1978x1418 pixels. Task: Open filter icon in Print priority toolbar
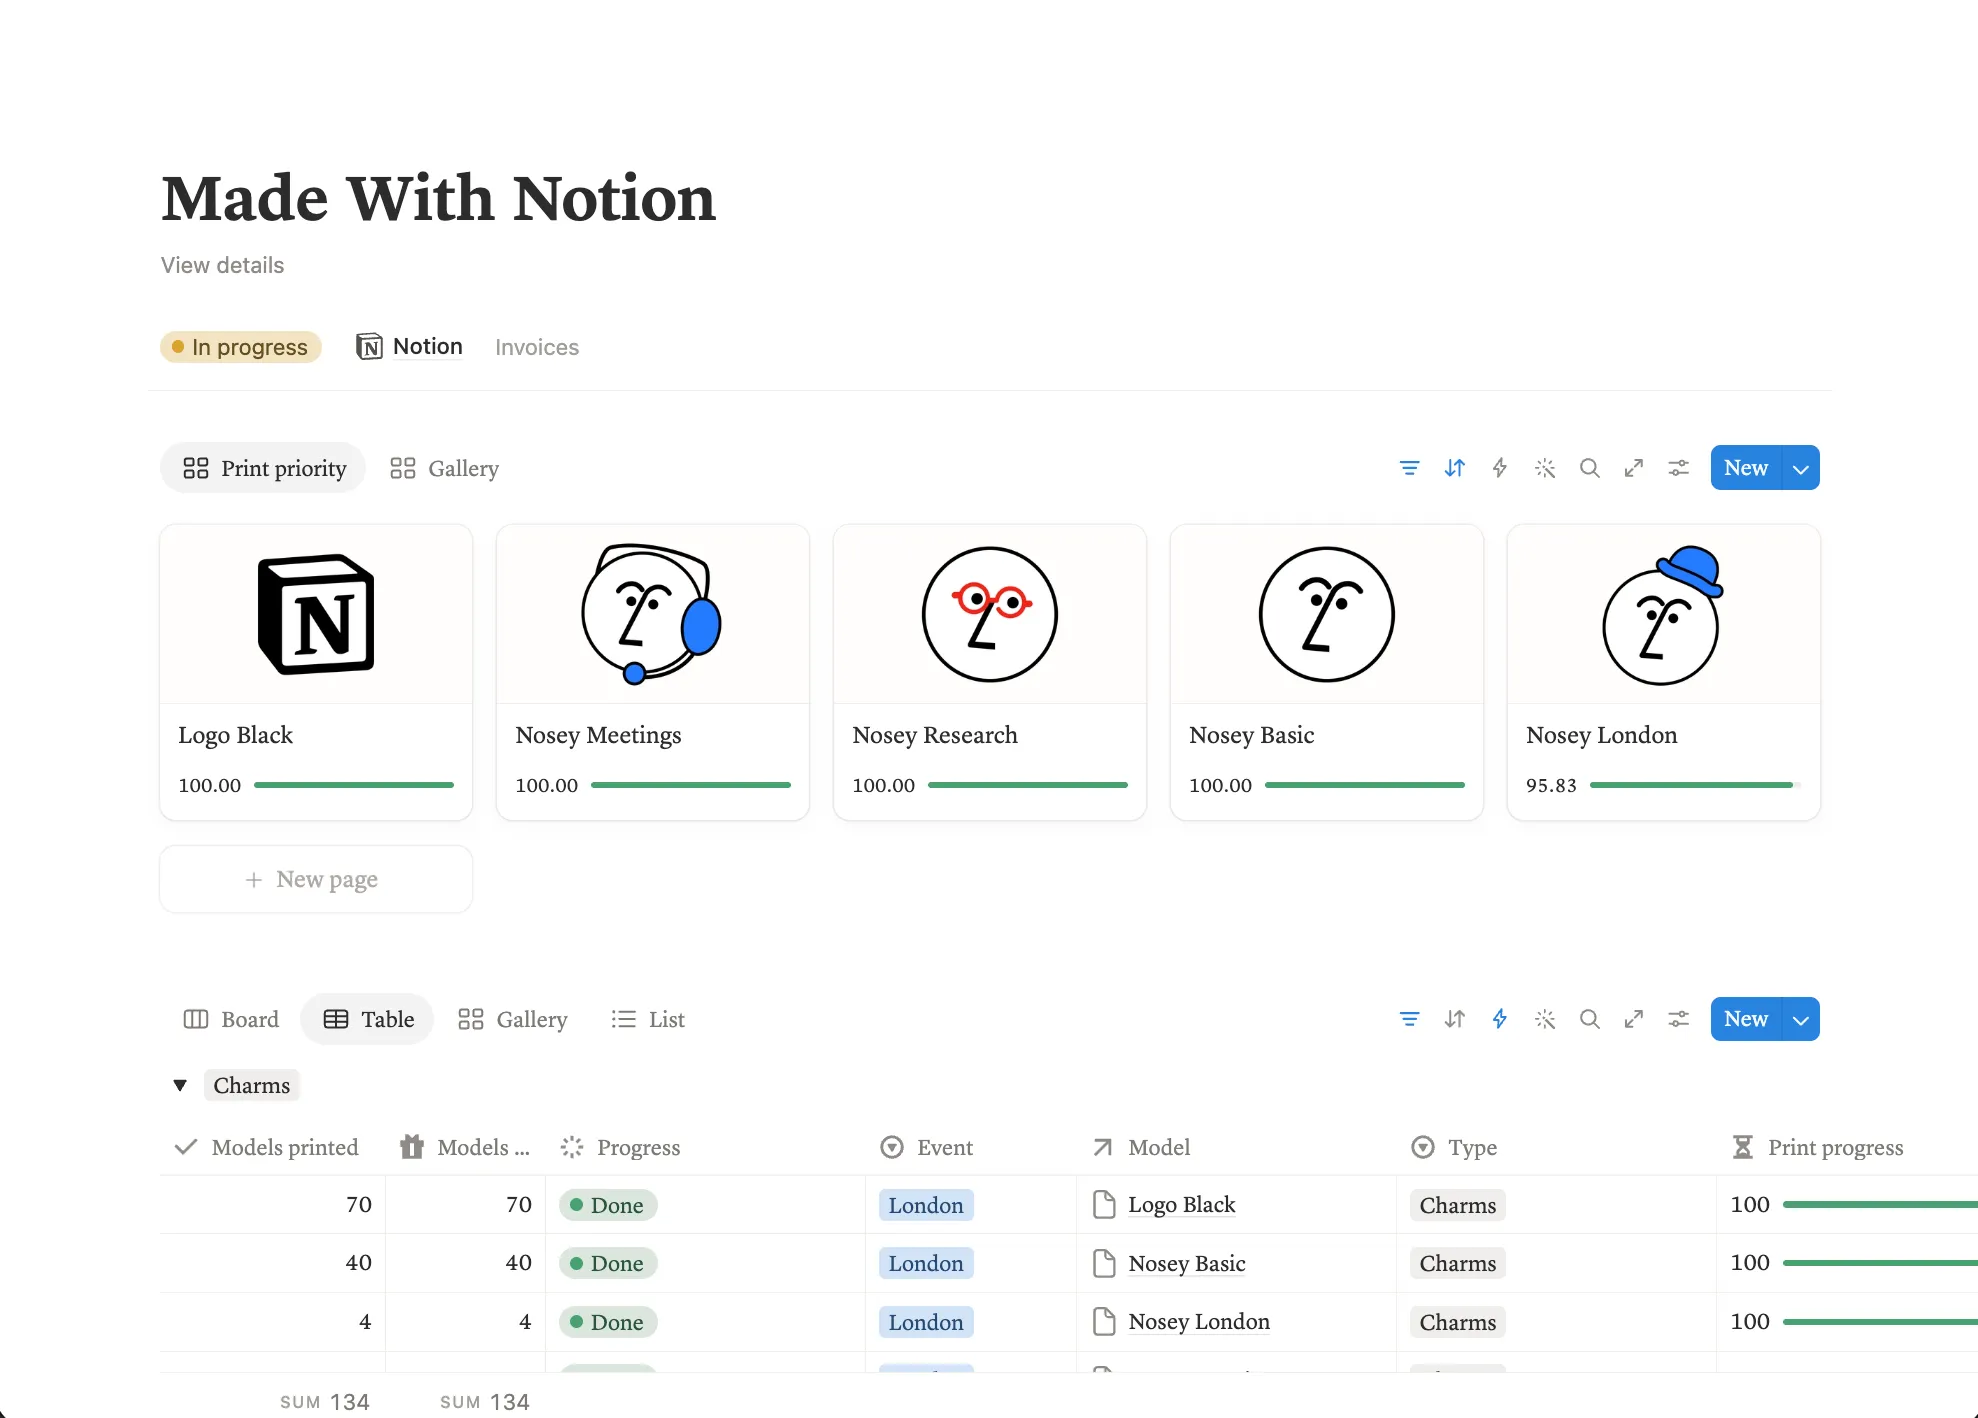pos(1409,468)
